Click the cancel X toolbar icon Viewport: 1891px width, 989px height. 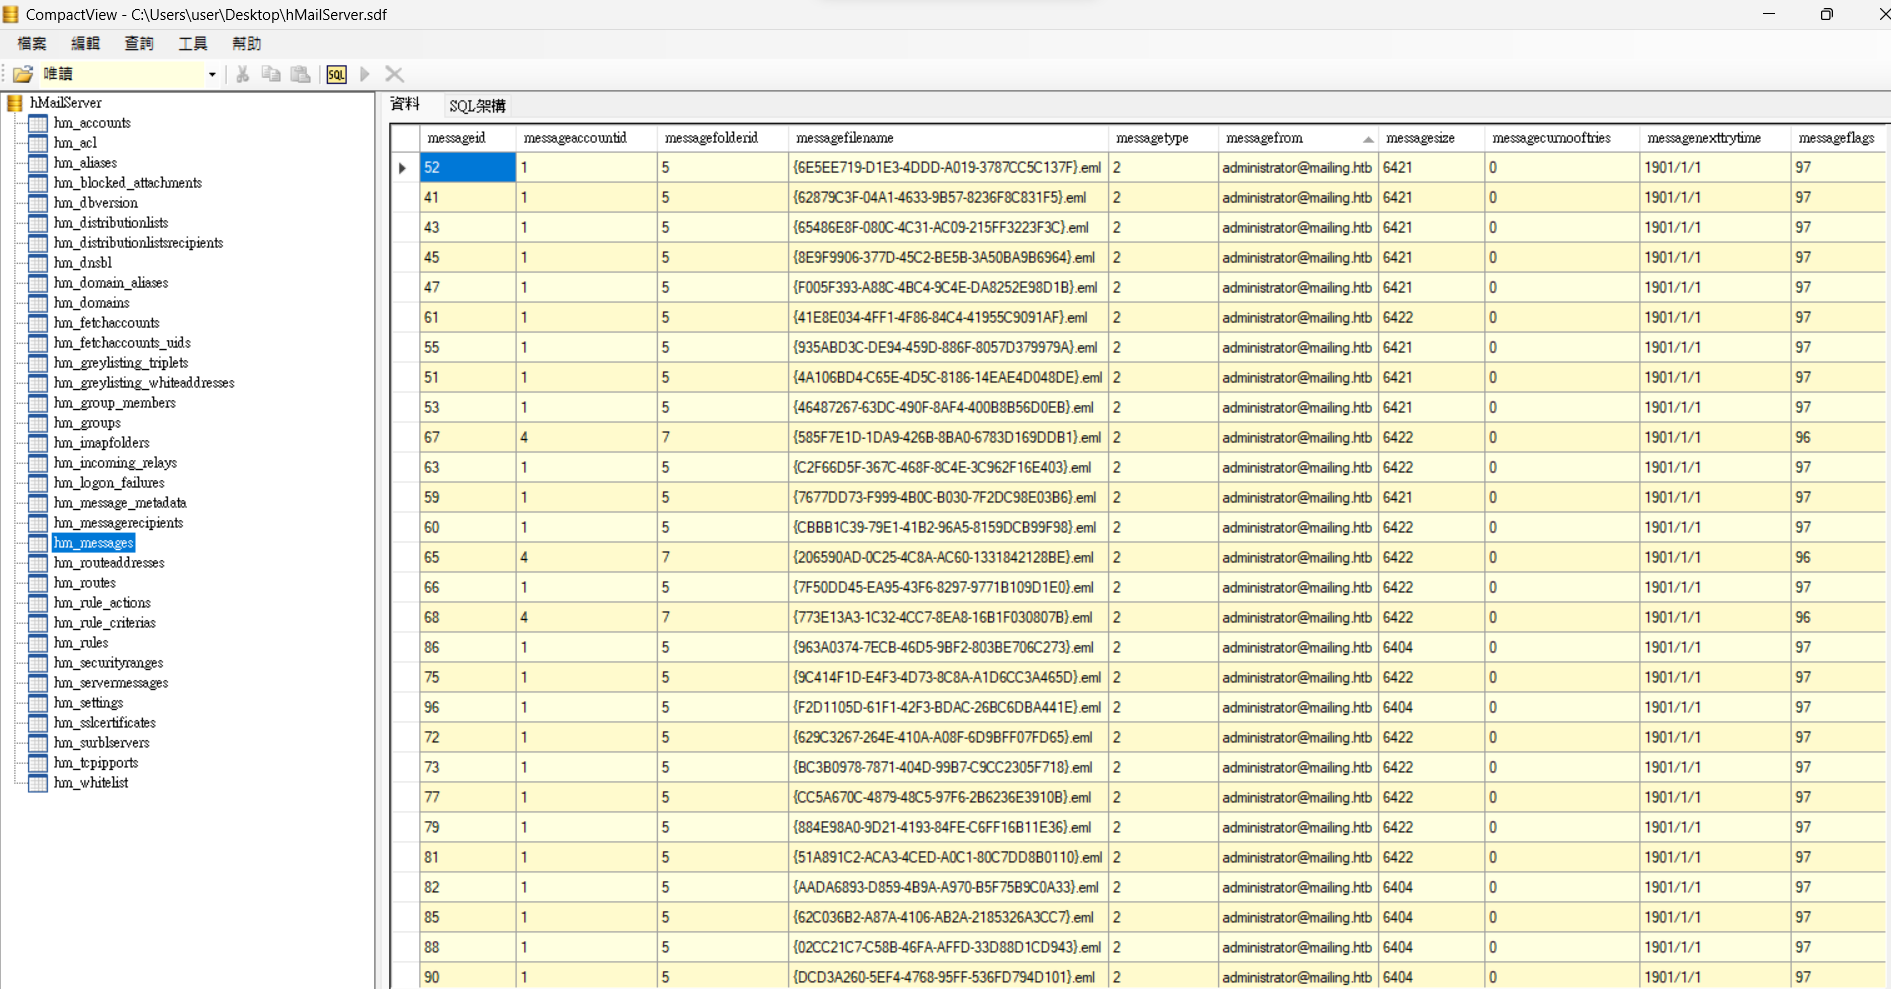pos(394,74)
